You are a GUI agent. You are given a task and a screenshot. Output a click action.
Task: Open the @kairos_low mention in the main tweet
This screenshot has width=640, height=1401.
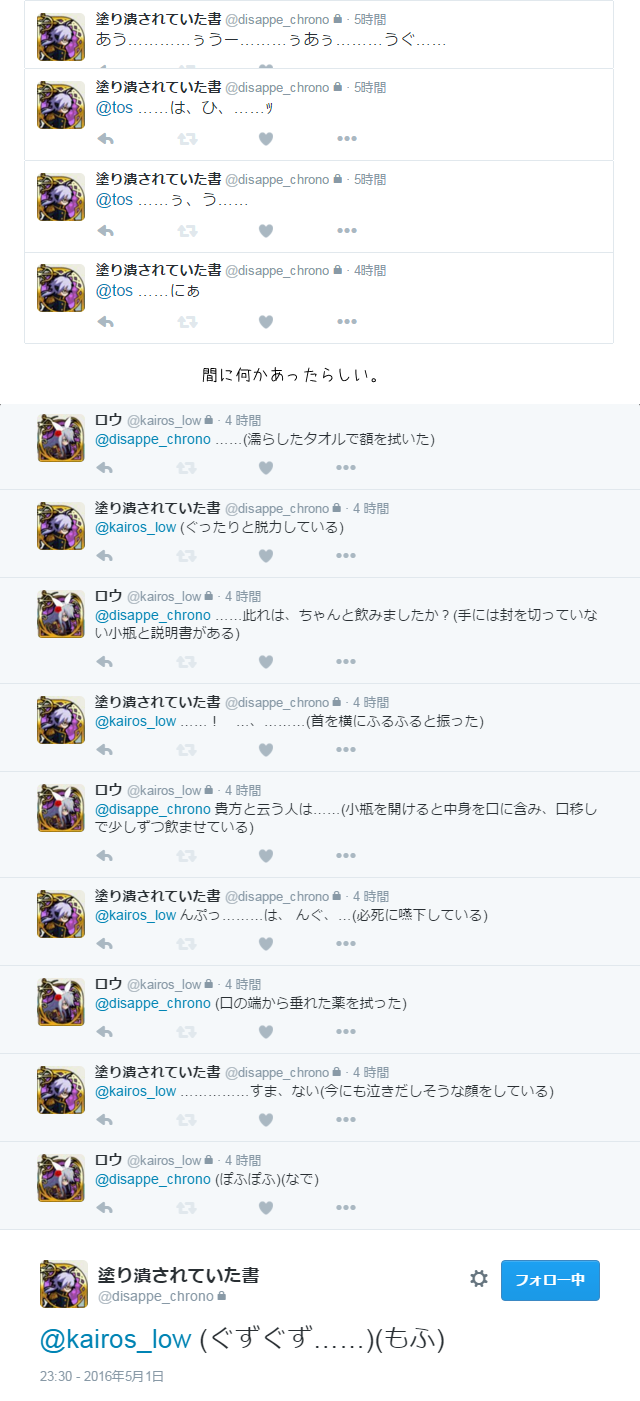click(115, 1339)
